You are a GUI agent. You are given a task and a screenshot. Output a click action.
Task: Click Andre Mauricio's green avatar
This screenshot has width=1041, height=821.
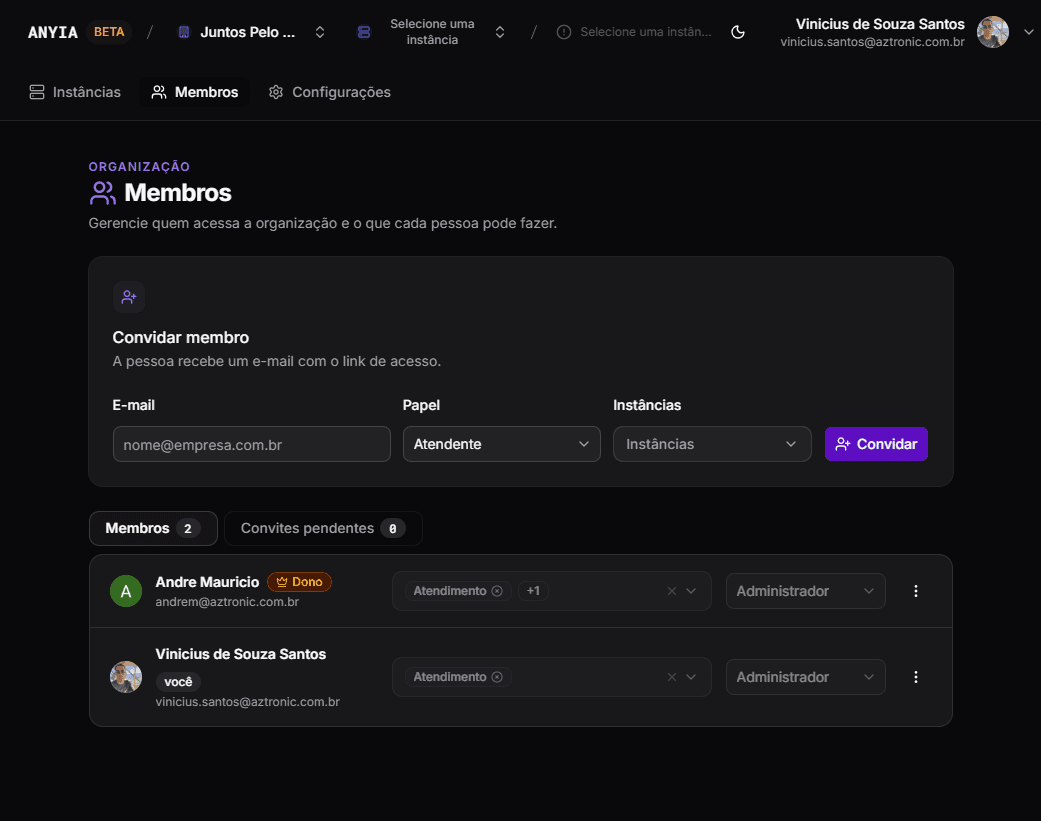point(126,591)
